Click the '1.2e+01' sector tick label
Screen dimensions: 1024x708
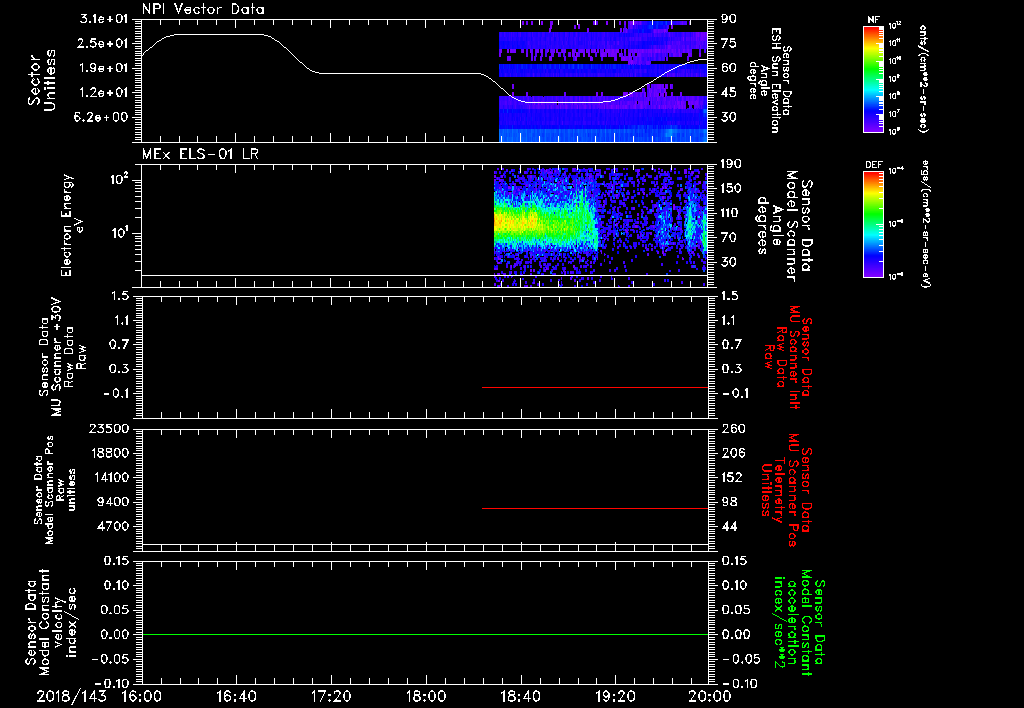[x=104, y=93]
